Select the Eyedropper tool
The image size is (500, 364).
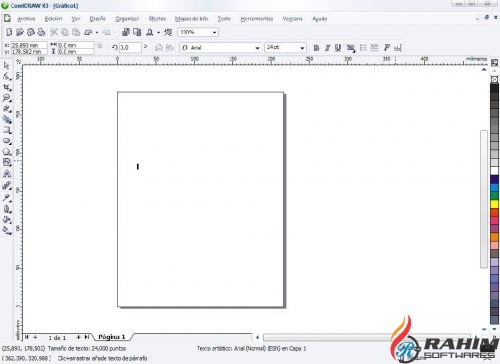click(x=7, y=198)
